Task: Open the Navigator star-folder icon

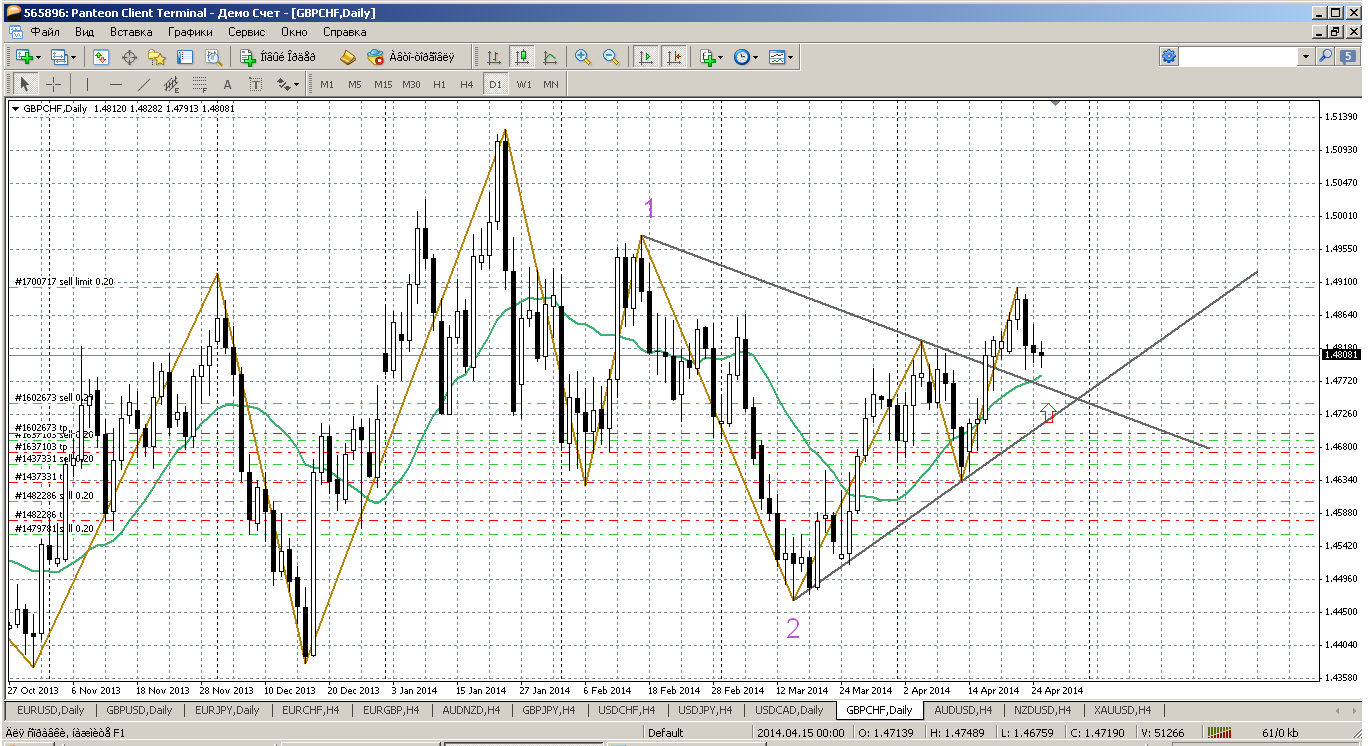Action: click(157, 58)
